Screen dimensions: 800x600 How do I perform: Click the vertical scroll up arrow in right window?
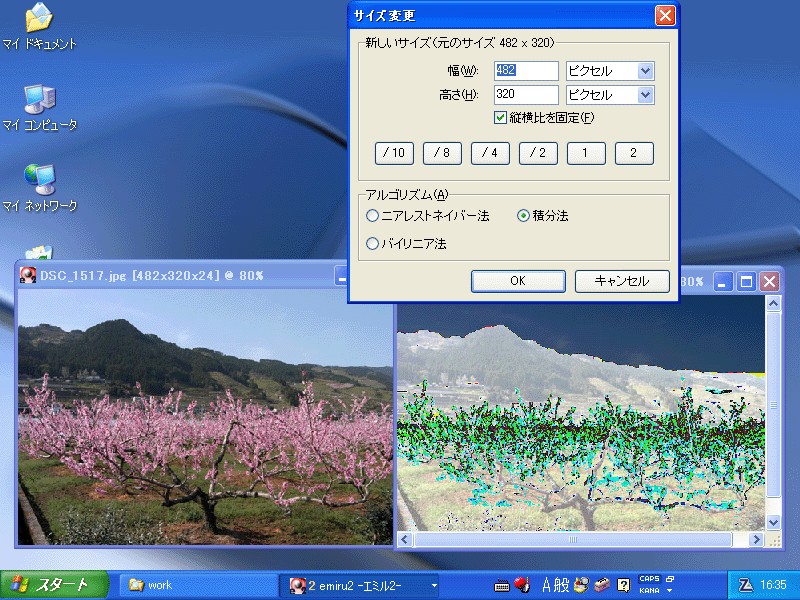773,304
